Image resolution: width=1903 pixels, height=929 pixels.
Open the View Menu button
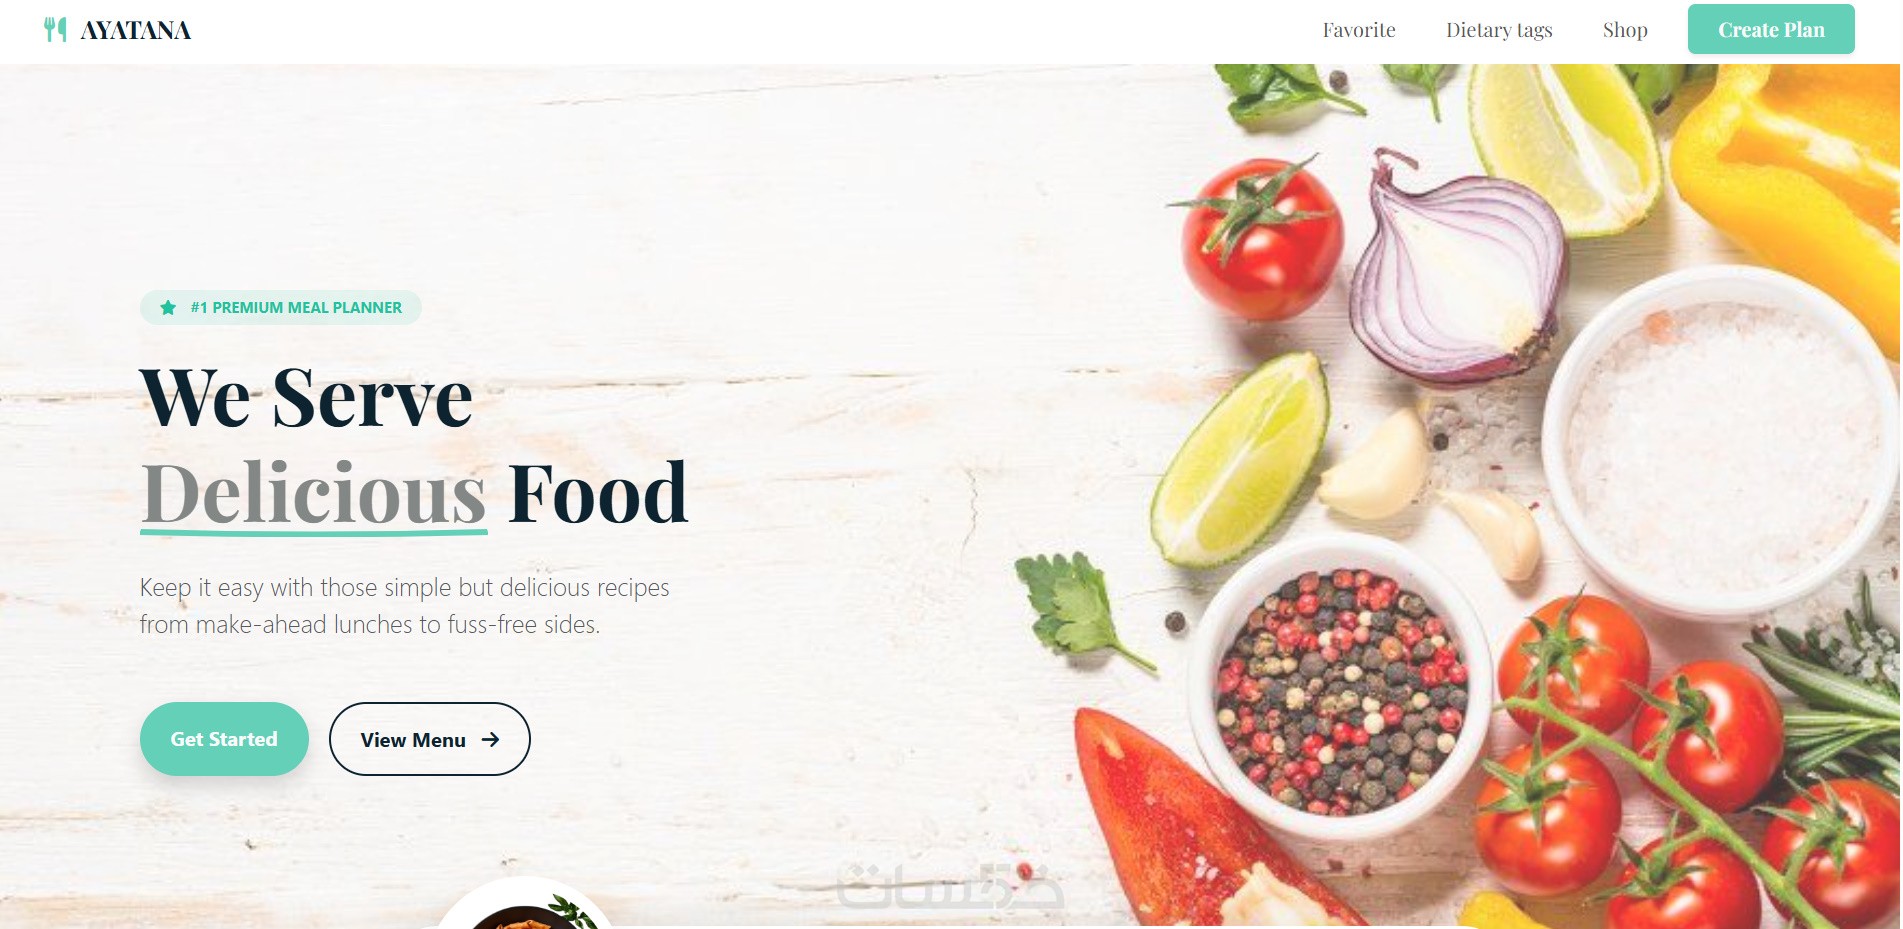430,739
